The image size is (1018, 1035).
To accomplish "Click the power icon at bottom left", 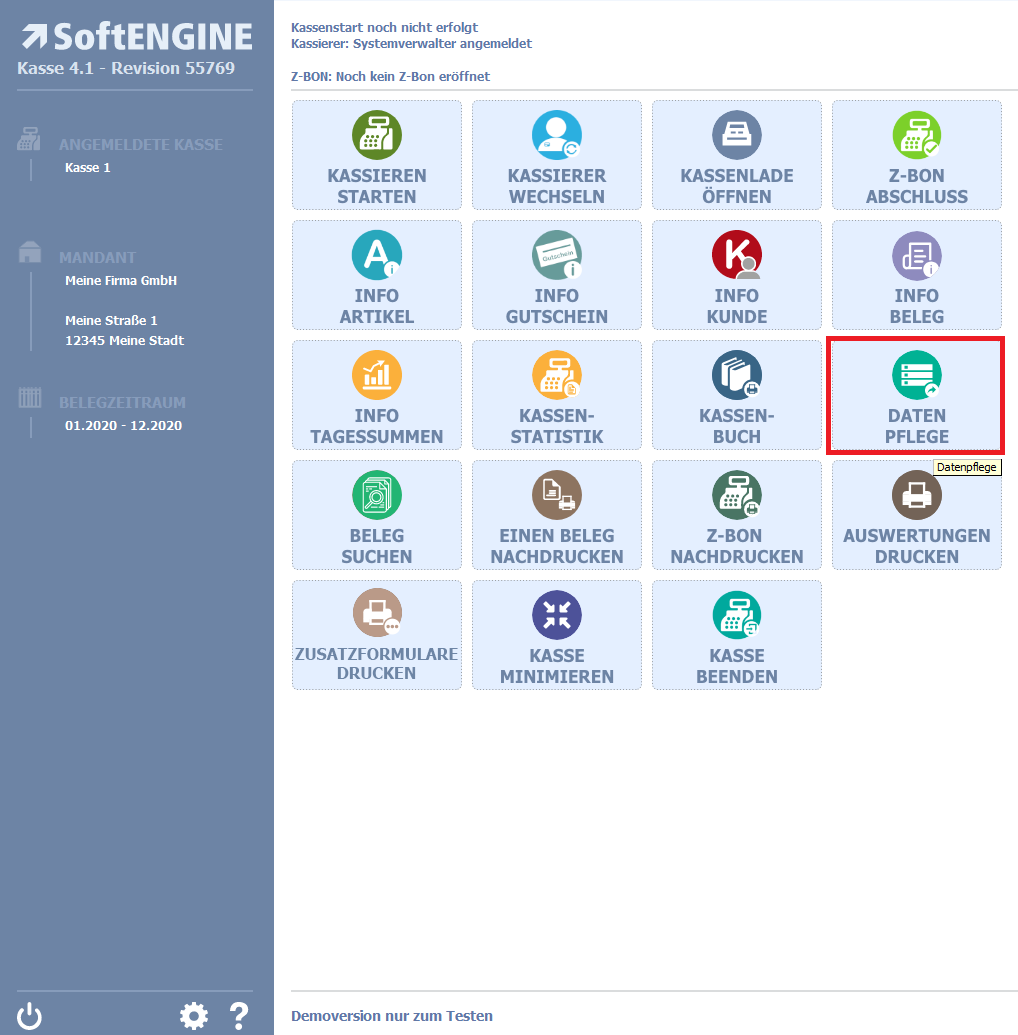I will (30, 1016).
